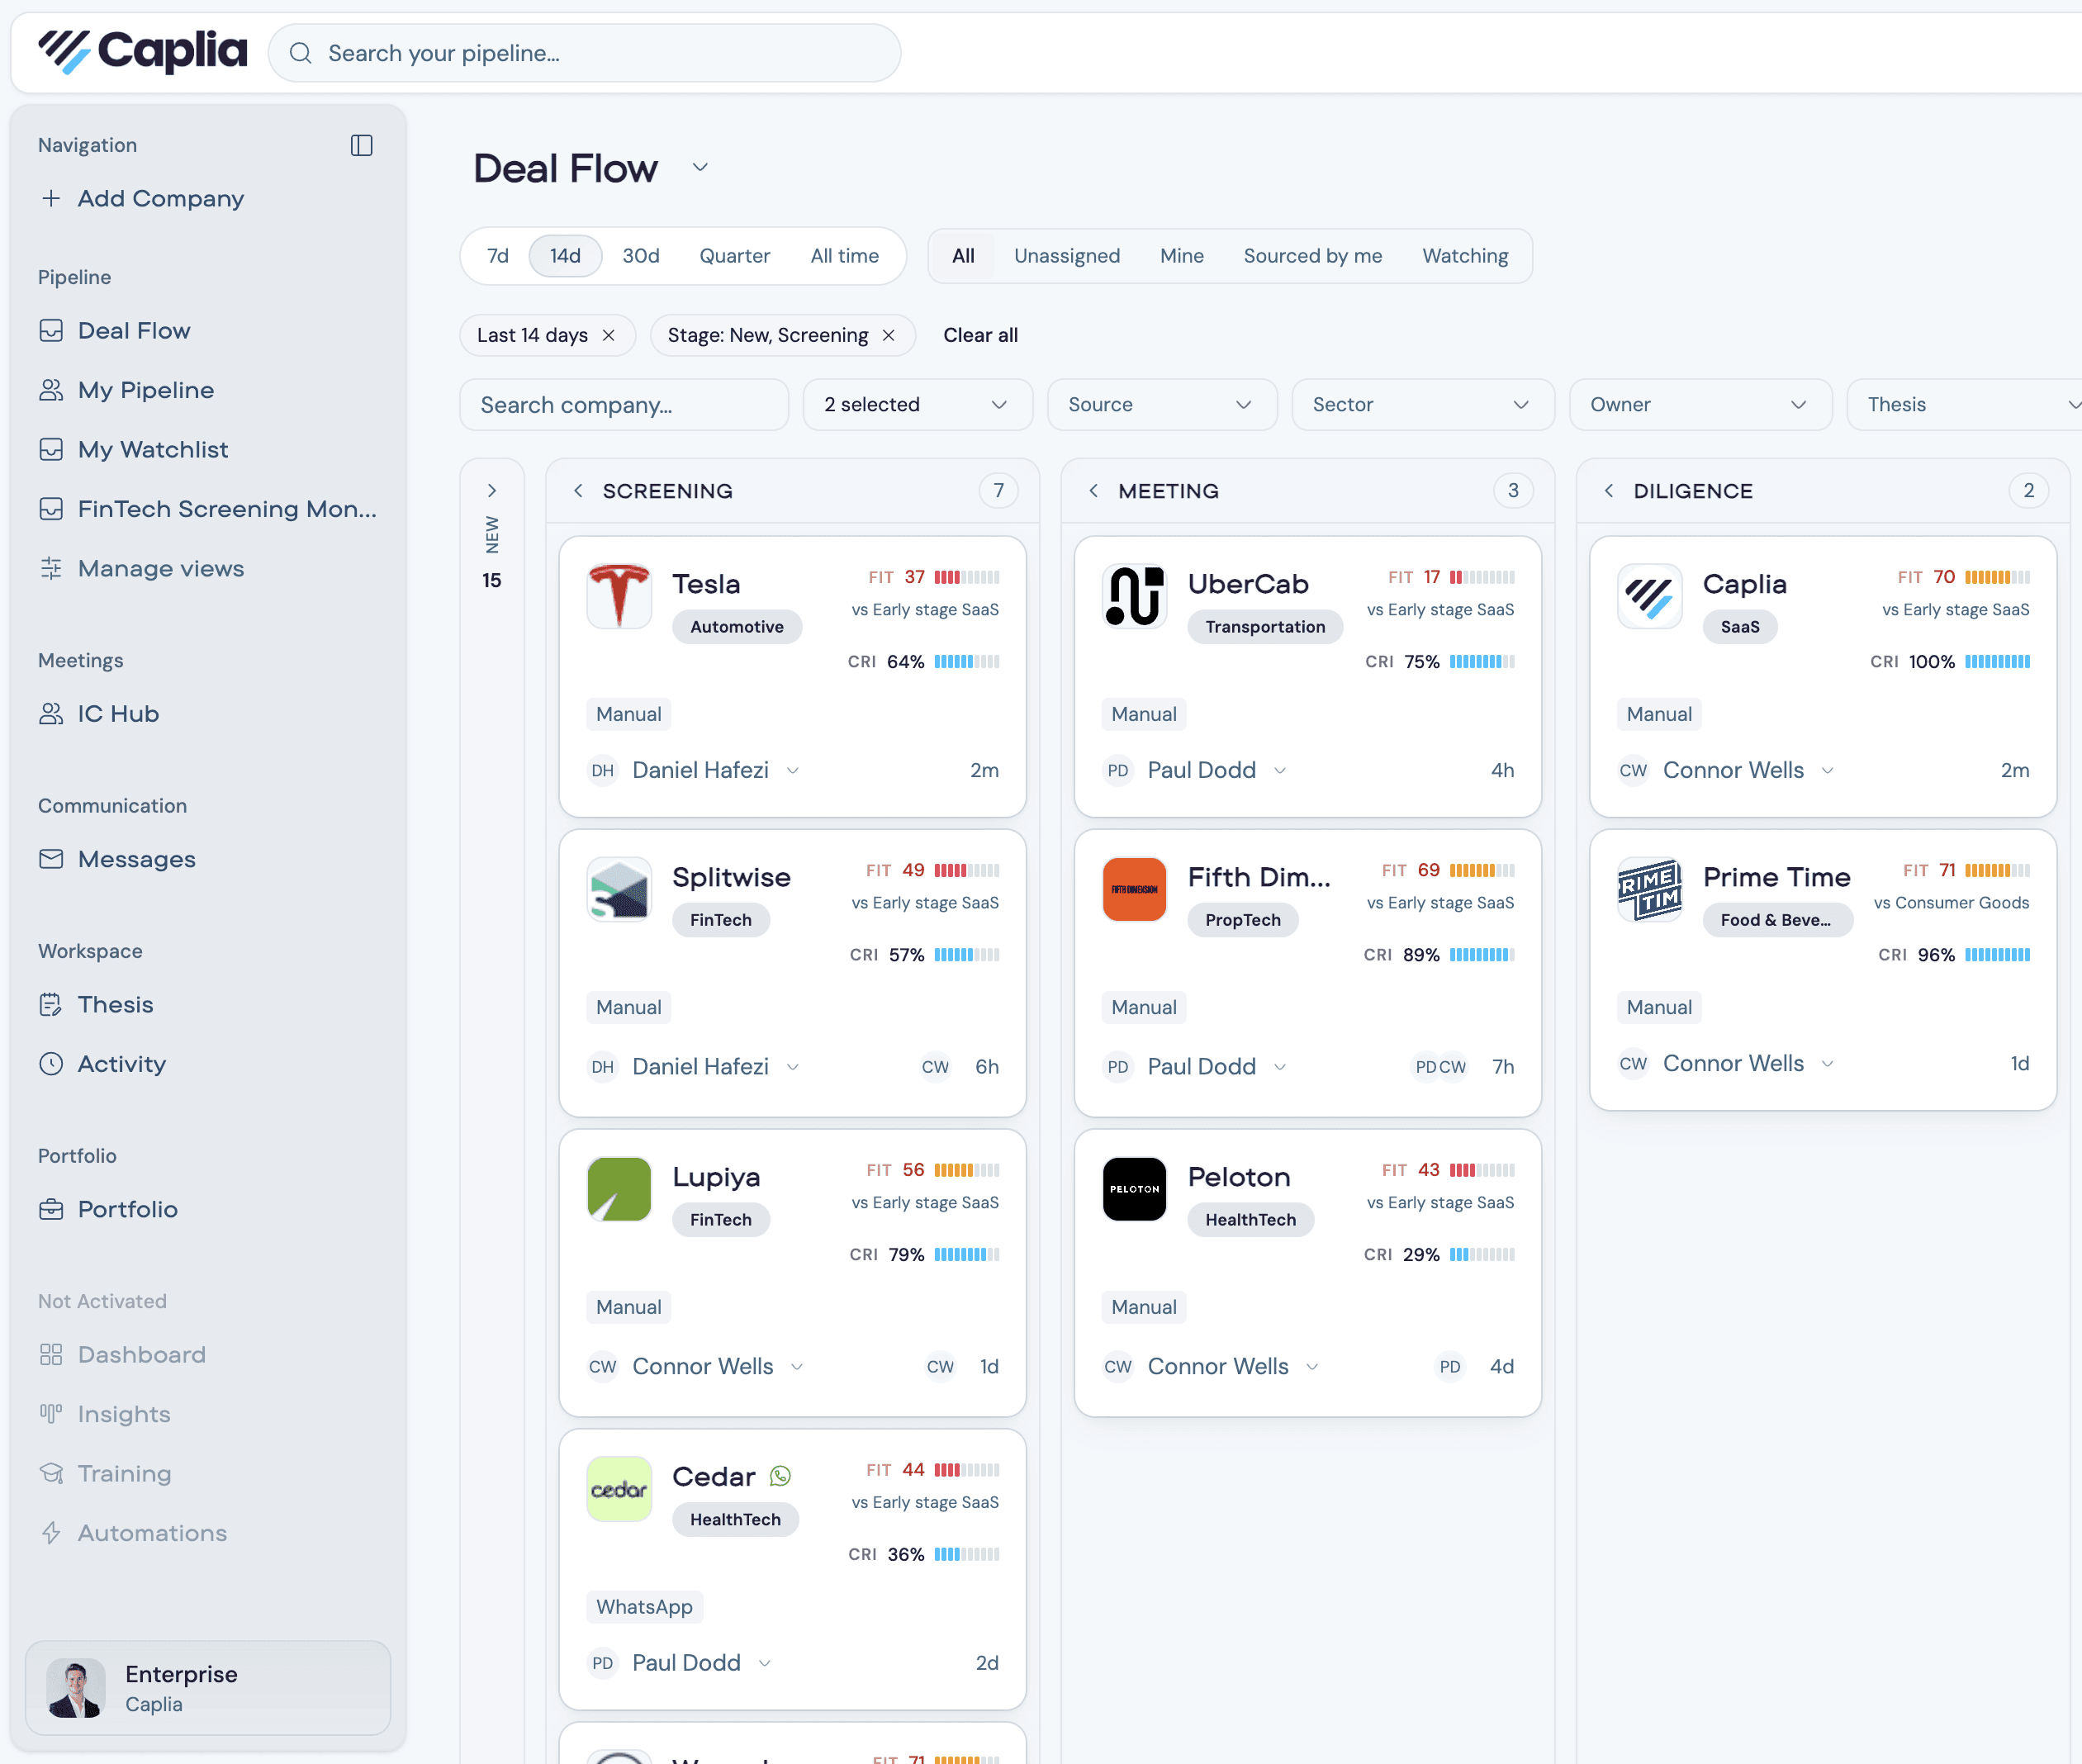Collapse the MEETING column
Viewport: 2082px width, 1764px height.
pos(1094,491)
